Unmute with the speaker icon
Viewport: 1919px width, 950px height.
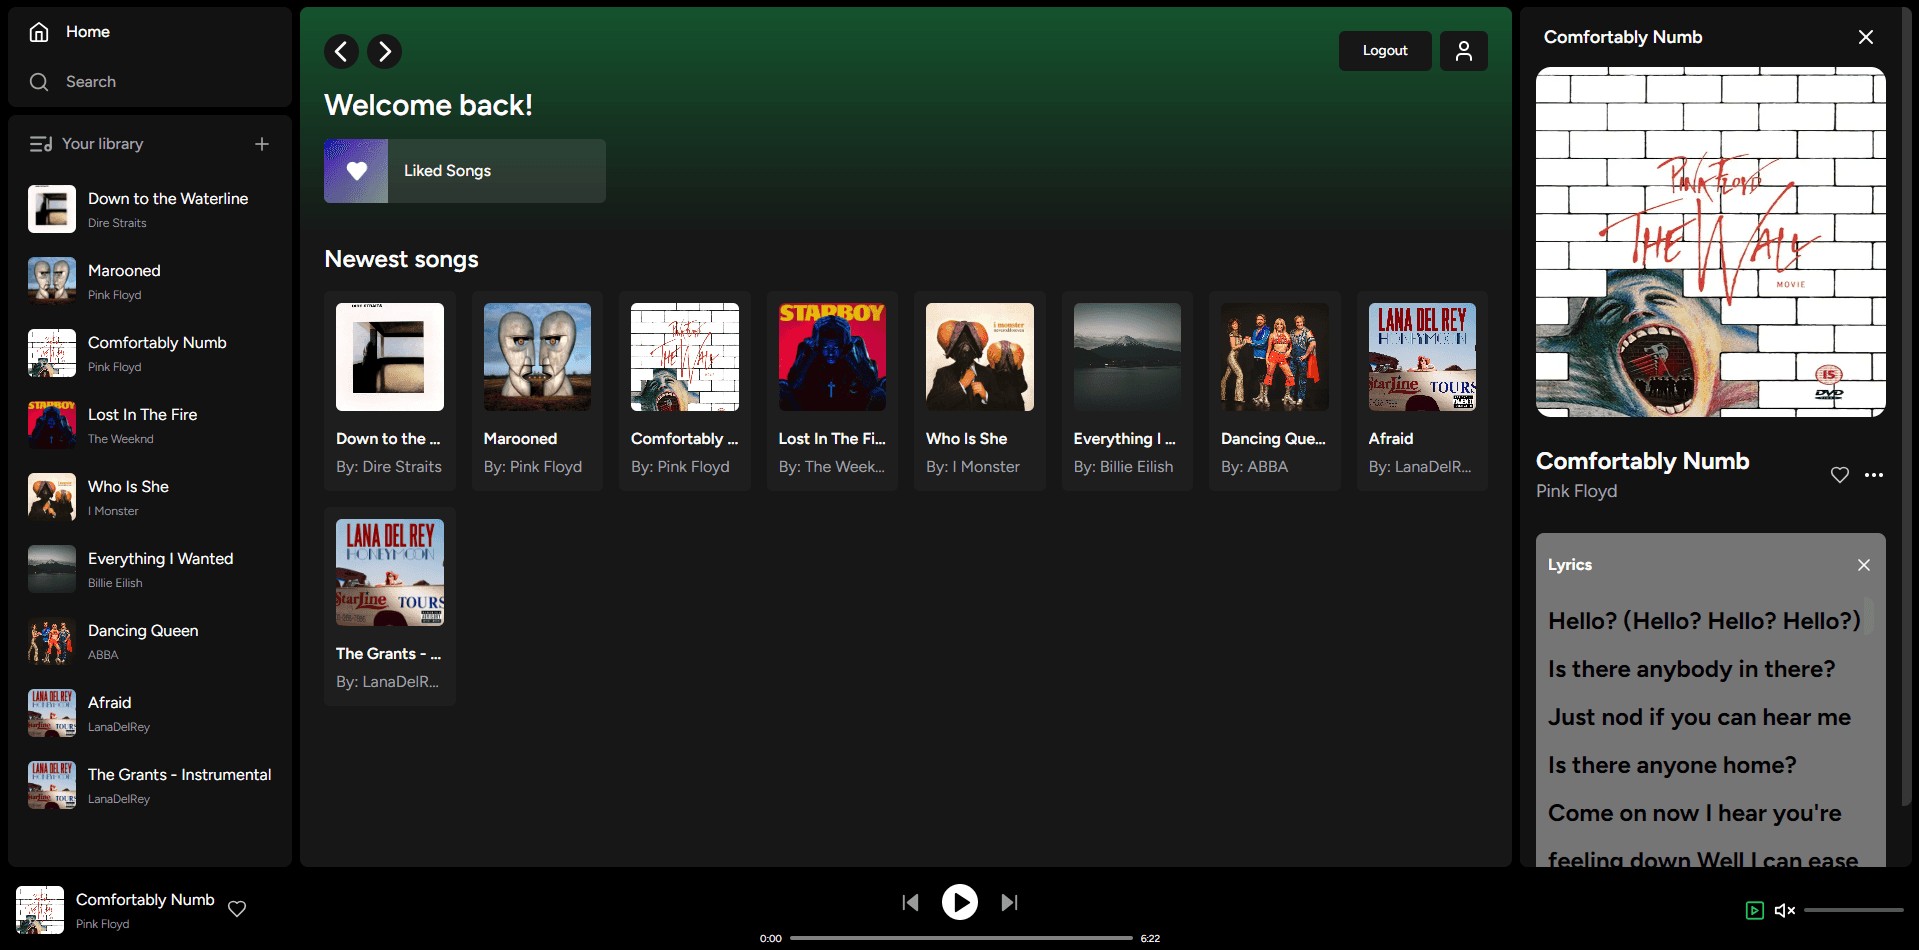pos(1785,910)
